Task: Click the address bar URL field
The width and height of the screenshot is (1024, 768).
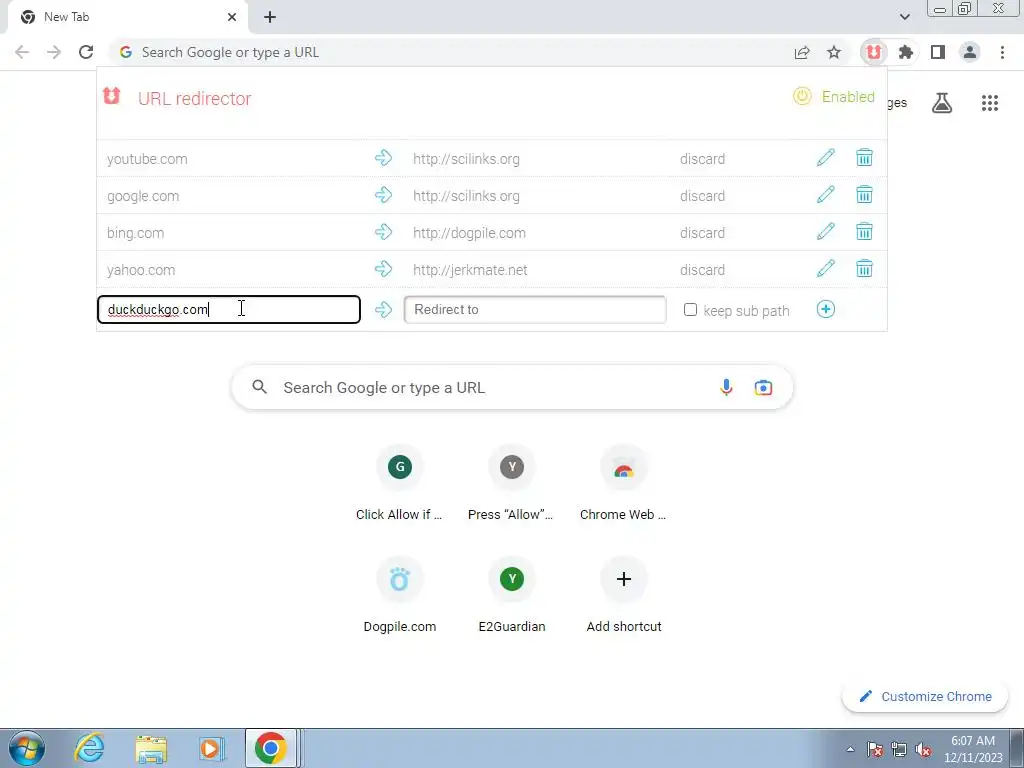Action: point(451,52)
